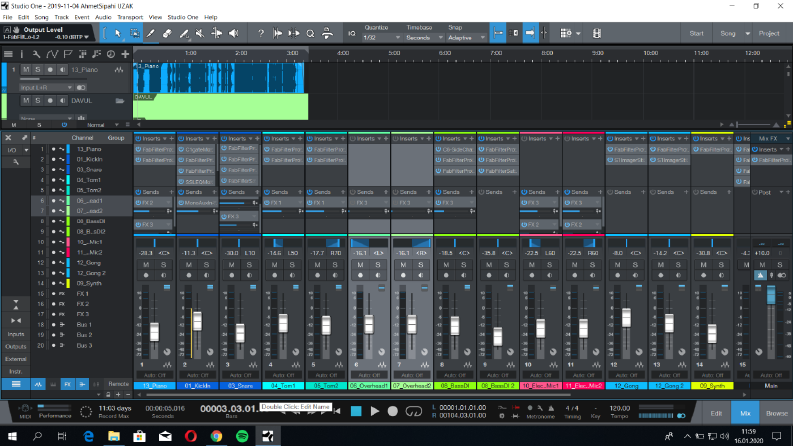793x446 pixels.
Task: Open the Input L+R dropdown
Action: [x=46, y=87]
